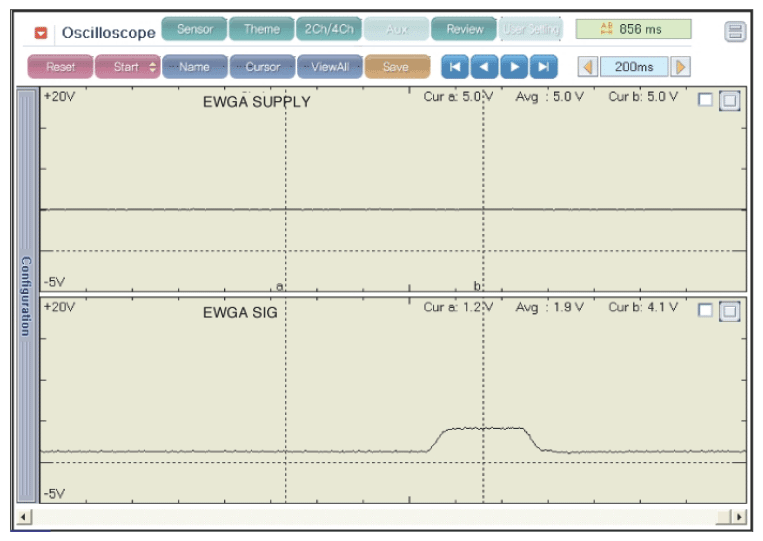Open the panel layout icon at top right
Viewport: 763px width, 541px height.
[735, 32]
